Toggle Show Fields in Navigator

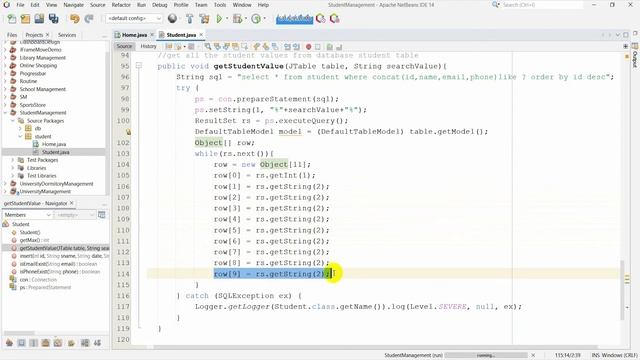(21, 343)
